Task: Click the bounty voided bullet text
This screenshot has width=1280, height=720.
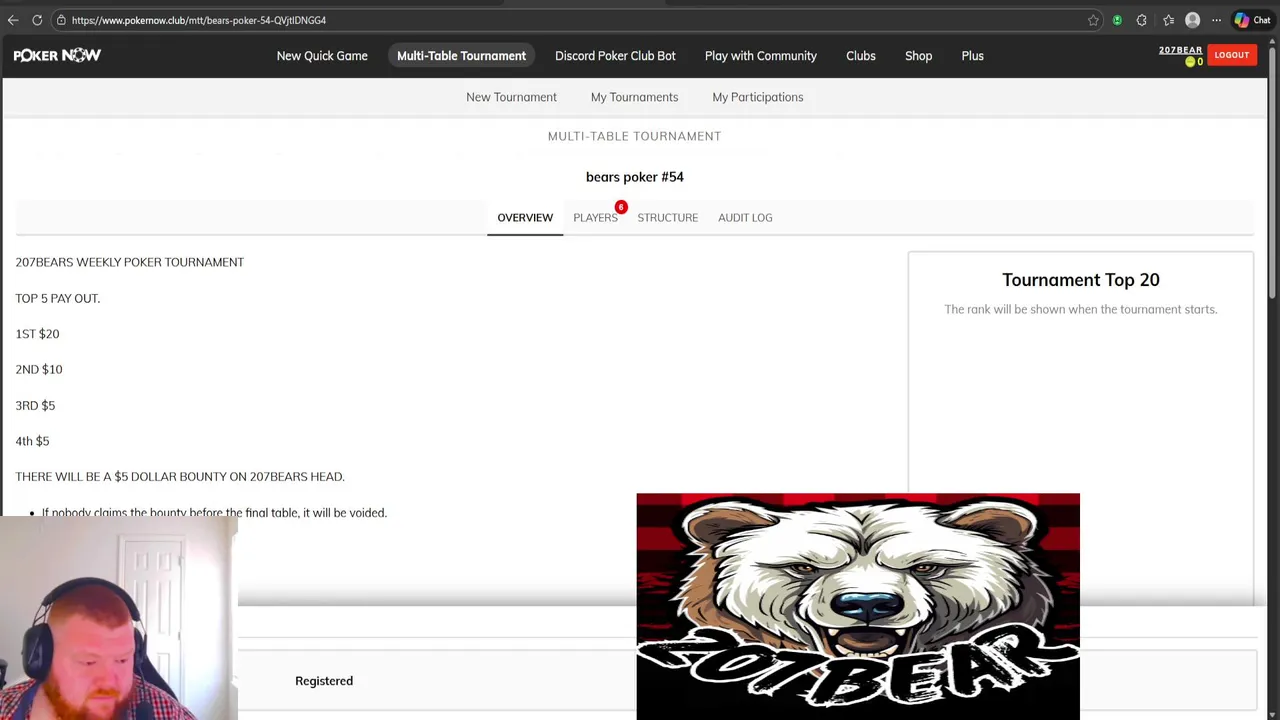Action: [x=214, y=512]
